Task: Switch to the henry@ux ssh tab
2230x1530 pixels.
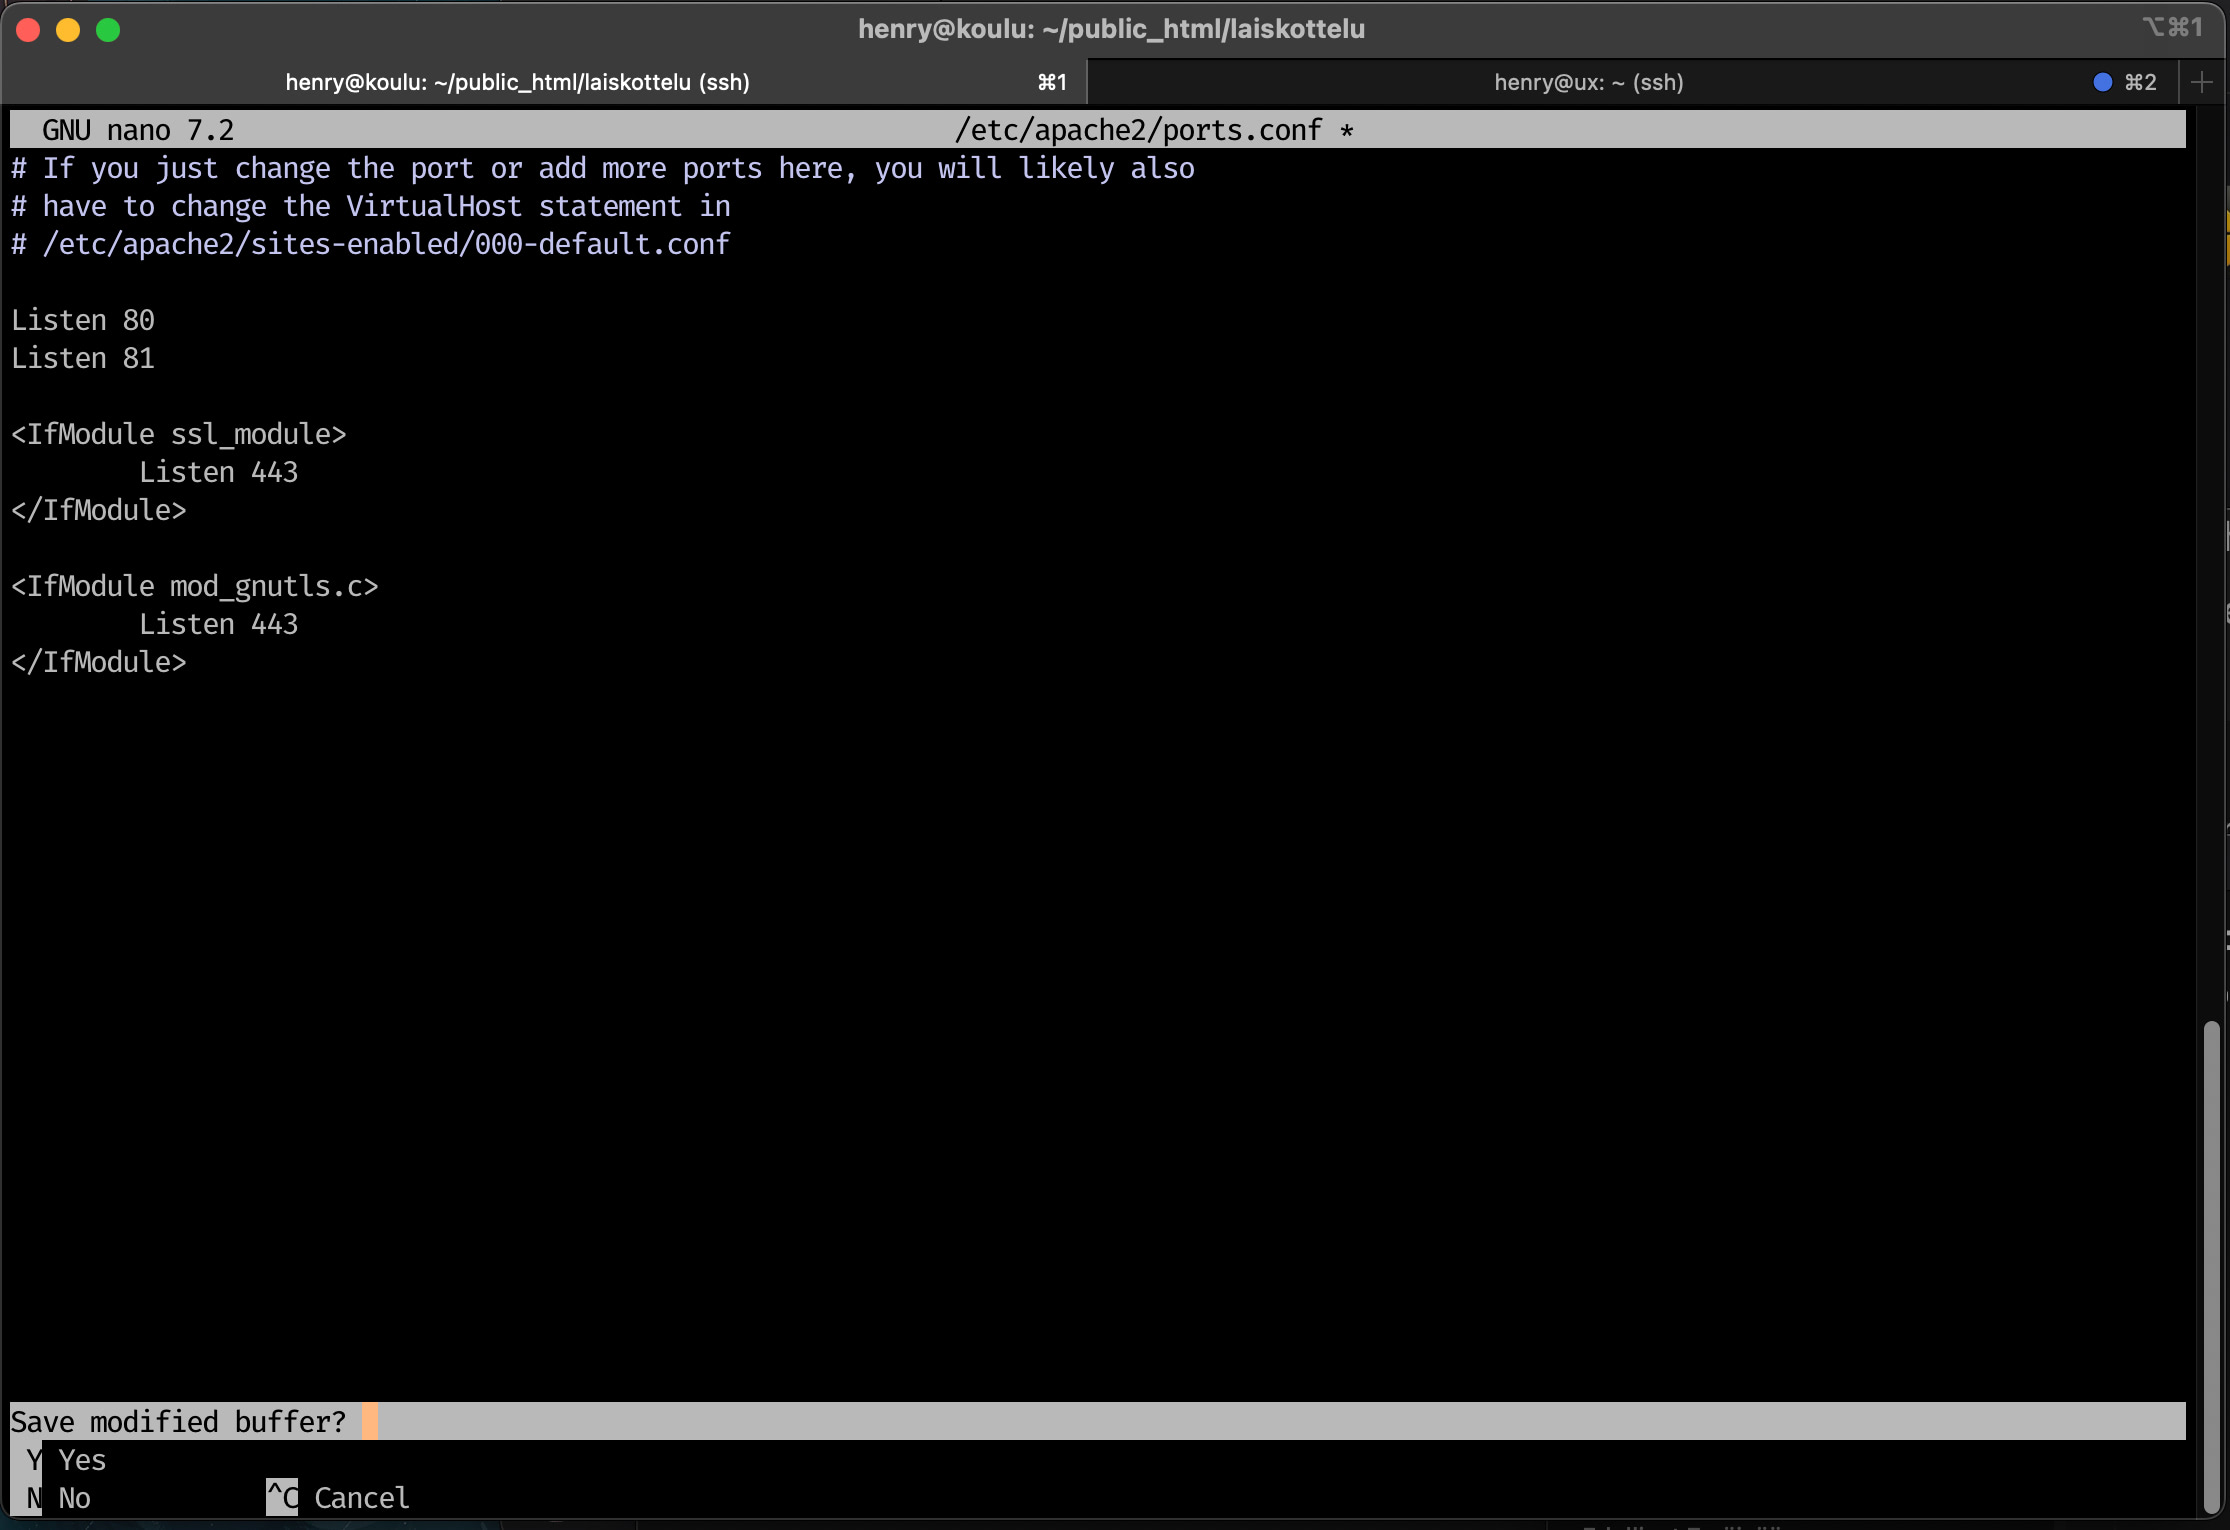Action: pyautogui.click(x=1588, y=82)
